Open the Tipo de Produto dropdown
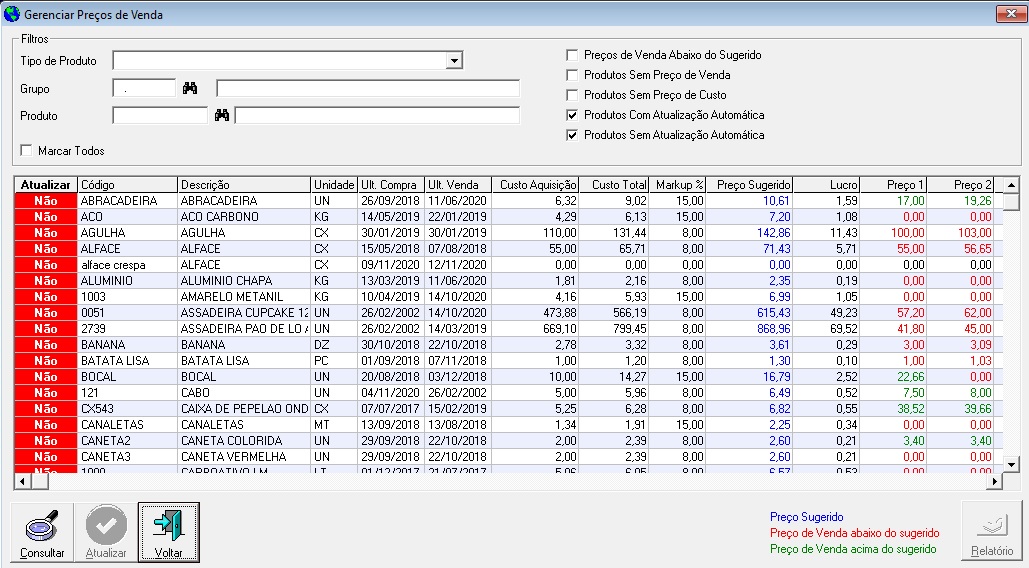This screenshot has height=568, width=1029. tap(455, 61)
